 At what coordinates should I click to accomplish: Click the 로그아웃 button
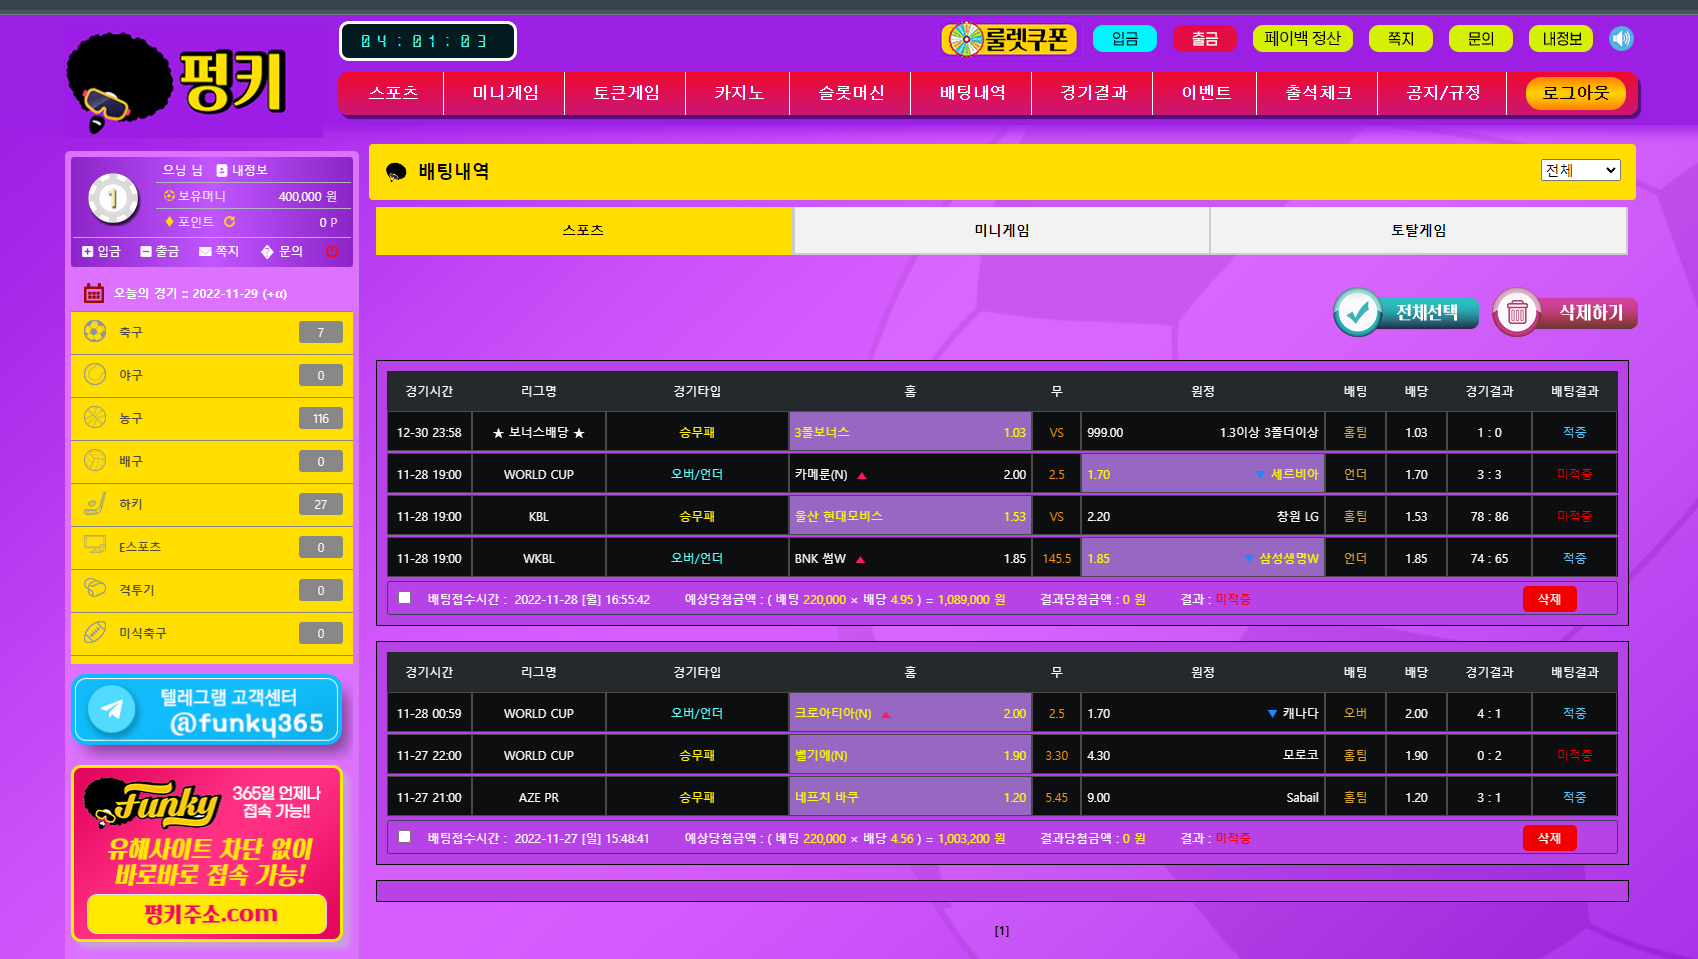[x=1575, y=93]
